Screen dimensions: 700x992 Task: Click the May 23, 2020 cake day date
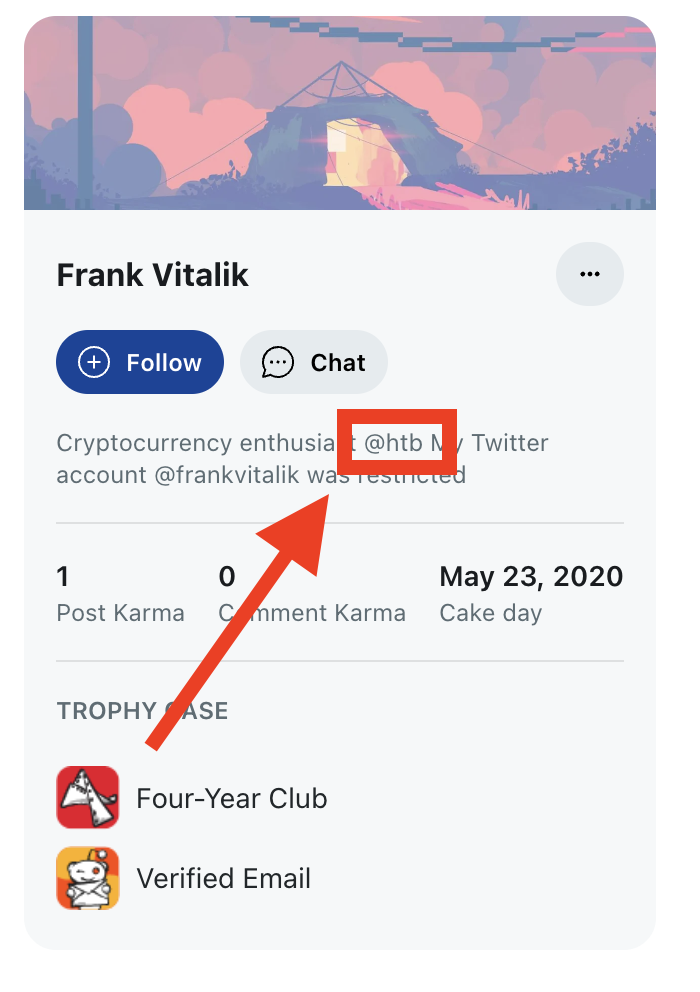tap(531, 577)
